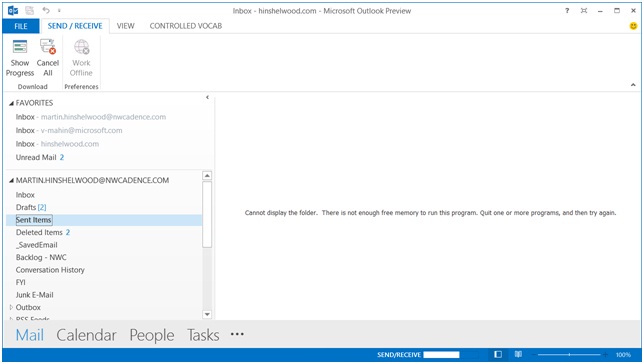
Task: Collapse the ribbon with the caret arrow
Action: (x=633, y=85)
